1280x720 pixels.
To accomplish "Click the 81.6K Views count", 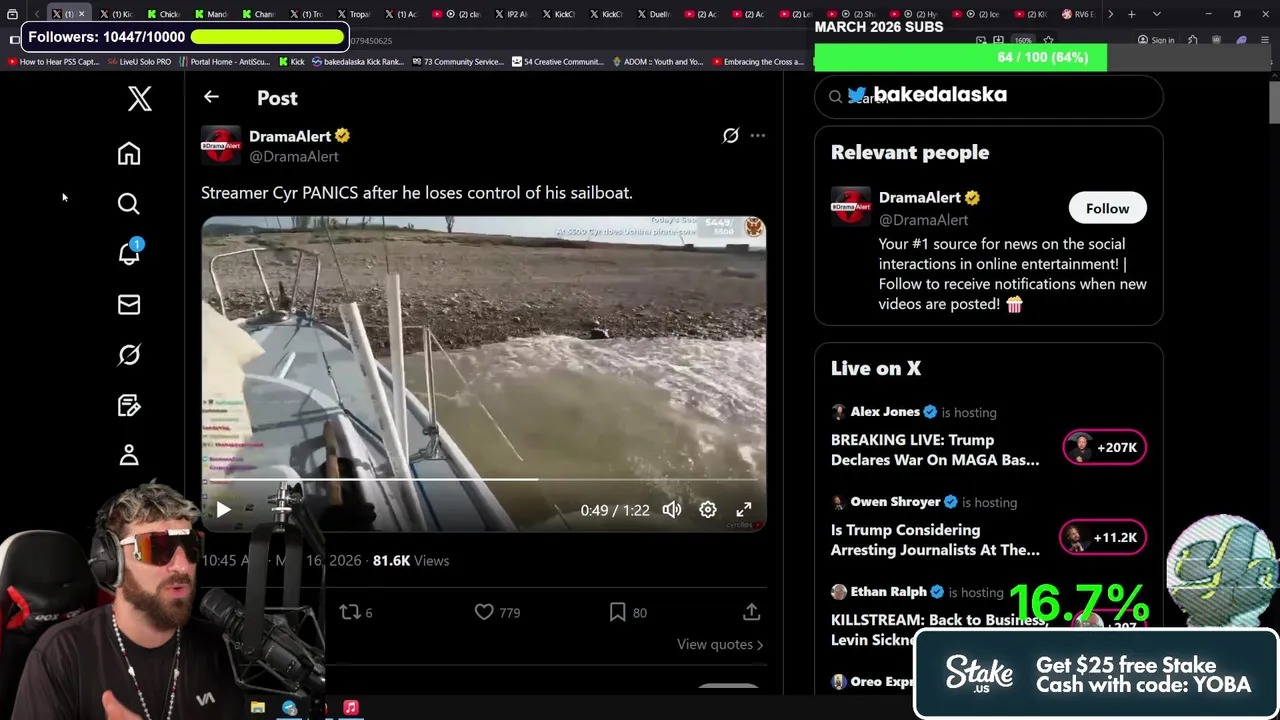I will click(x=411, y=561).
